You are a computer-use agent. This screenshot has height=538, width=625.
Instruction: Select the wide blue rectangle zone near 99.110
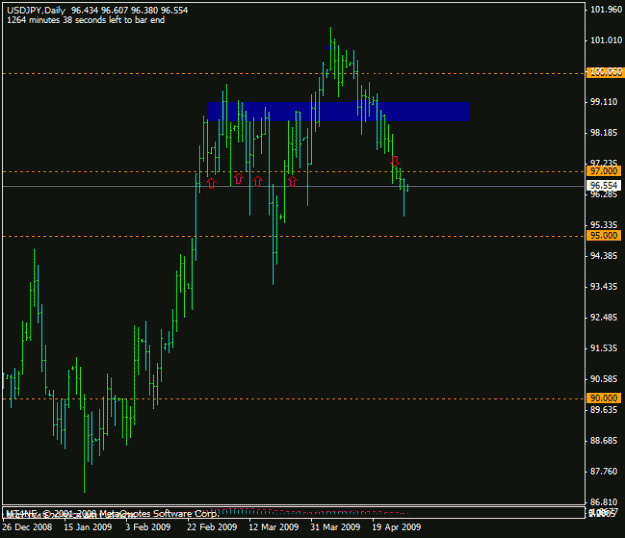[338, 111]
